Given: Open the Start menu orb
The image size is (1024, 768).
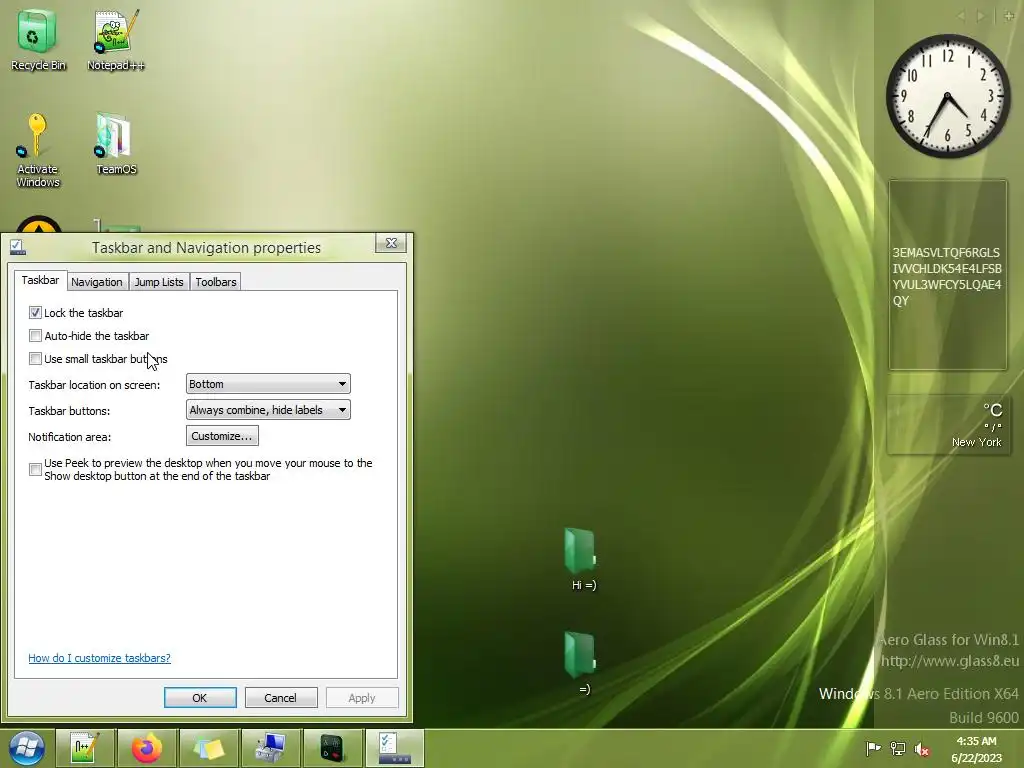Looking at the screenshot, I should tap(27, 748).
